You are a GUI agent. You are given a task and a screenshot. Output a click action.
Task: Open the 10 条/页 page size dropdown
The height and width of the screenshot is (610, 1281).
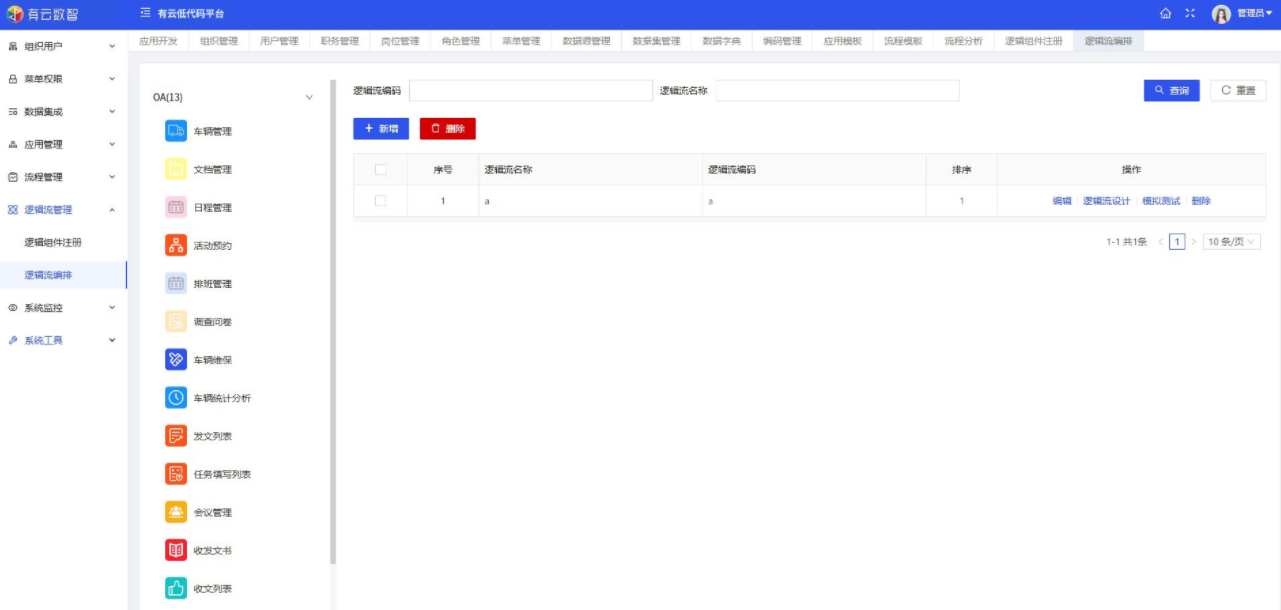1231,242
